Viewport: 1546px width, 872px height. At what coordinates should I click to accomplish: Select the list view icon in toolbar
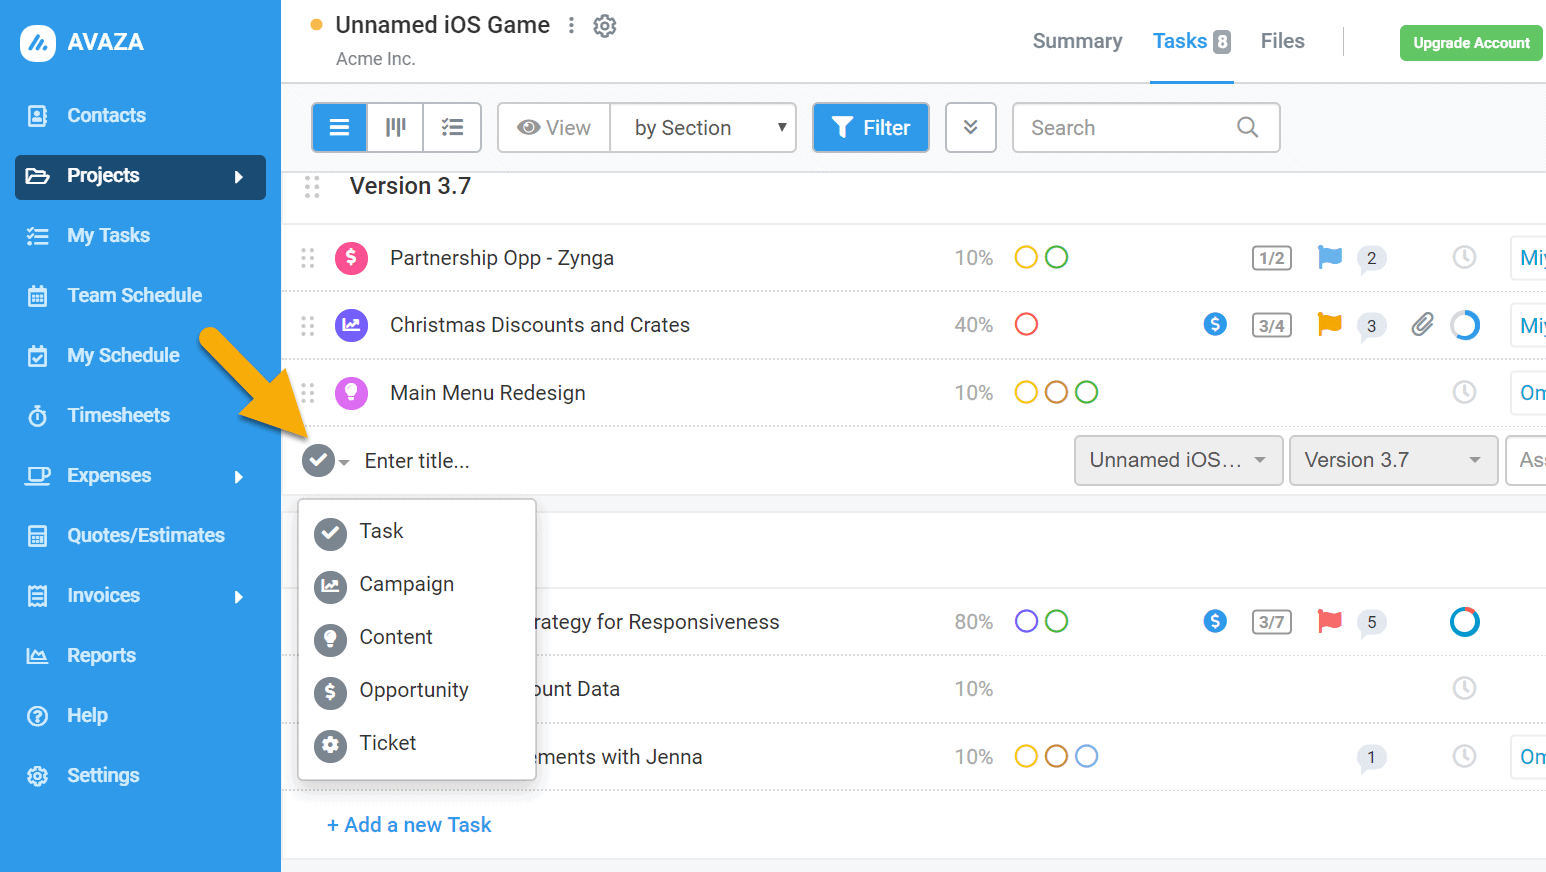click(x=339, y=127)
